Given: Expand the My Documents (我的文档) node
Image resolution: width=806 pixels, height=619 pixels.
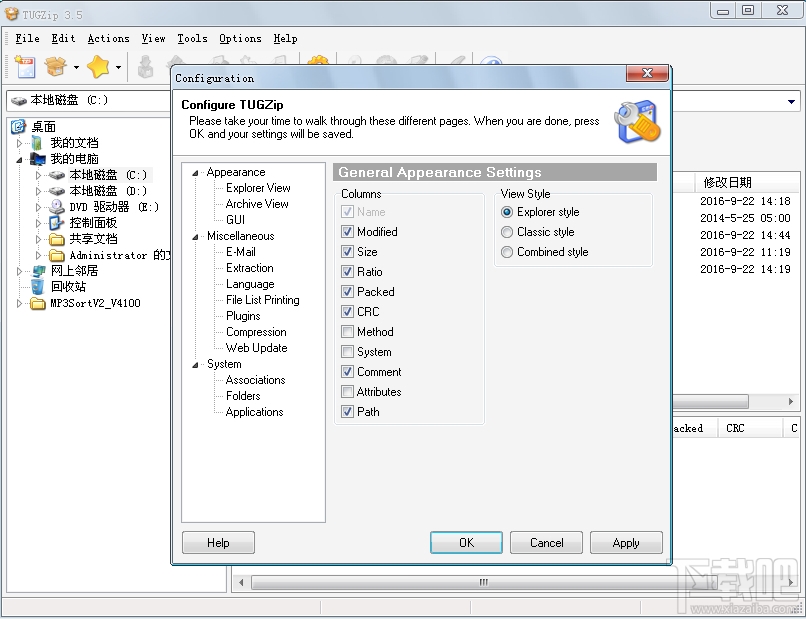Looking at the screenshot, I should pos(19,143).
